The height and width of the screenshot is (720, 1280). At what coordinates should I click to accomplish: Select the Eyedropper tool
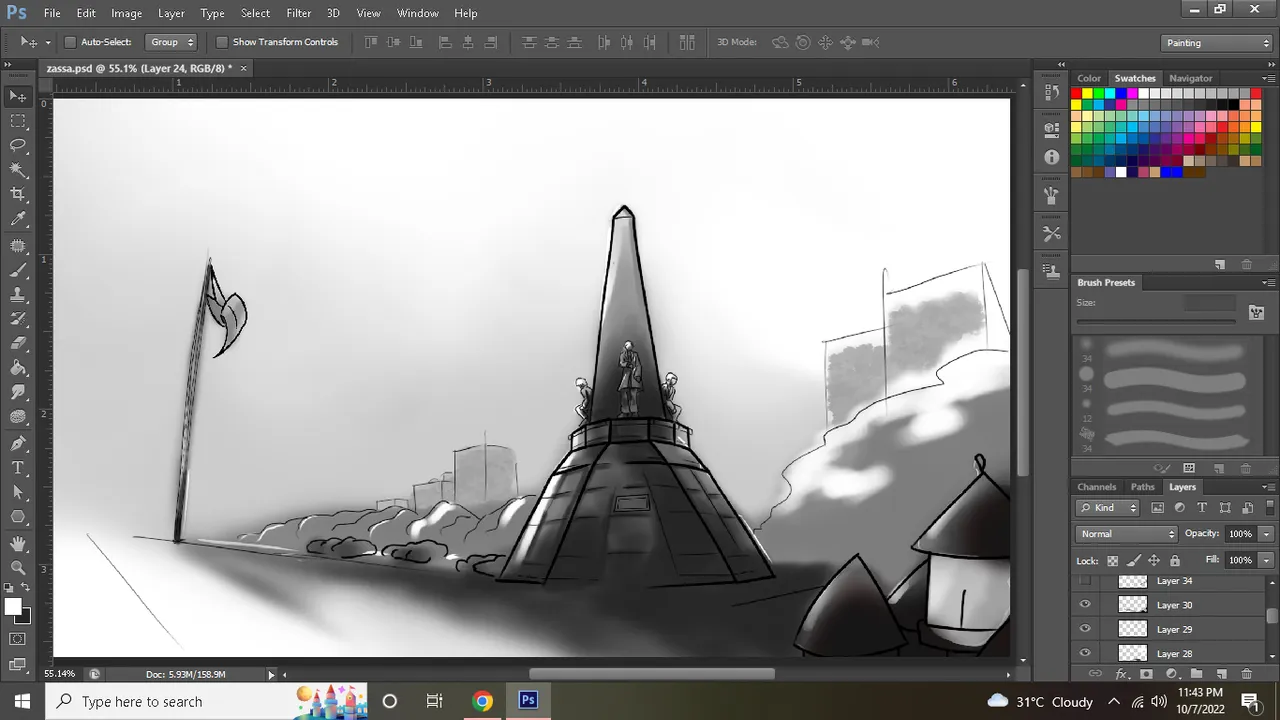point(18,220)
